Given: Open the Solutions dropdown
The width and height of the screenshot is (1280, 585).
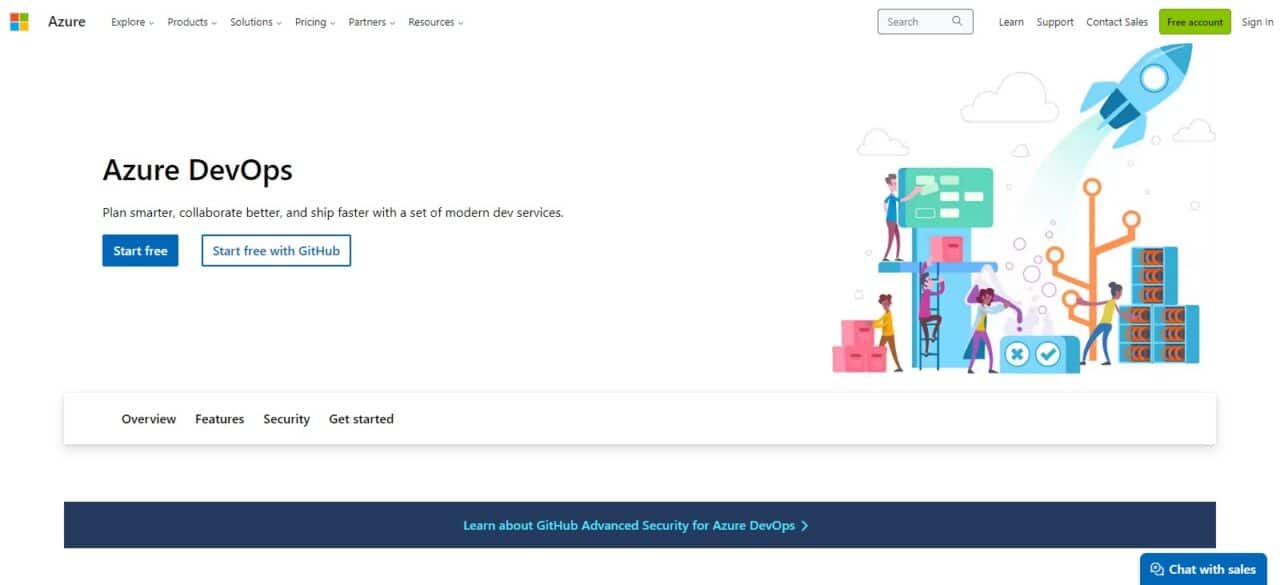Looking at the screenshot, I should point(256,22).
